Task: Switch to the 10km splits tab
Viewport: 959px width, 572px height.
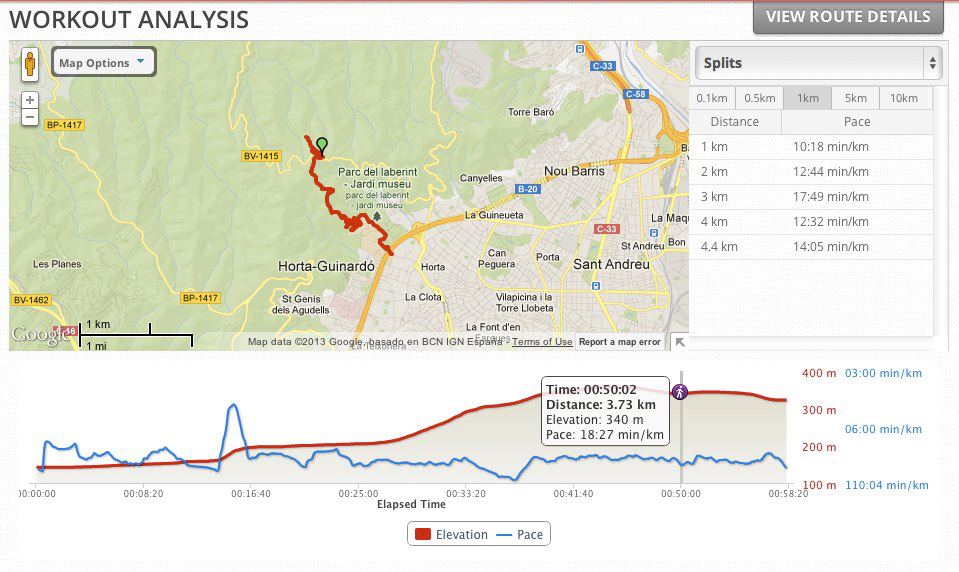Action: [x=904, y=98]
